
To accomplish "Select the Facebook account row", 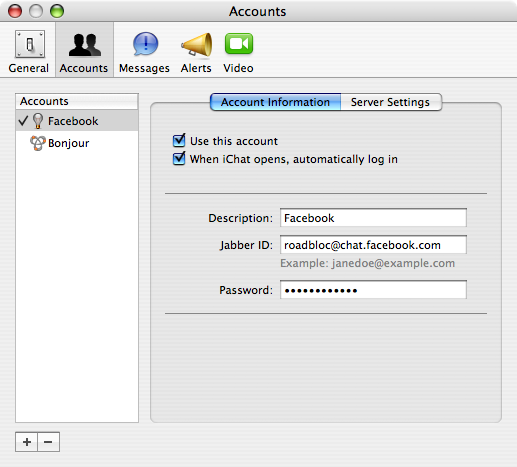I will 77,121.
